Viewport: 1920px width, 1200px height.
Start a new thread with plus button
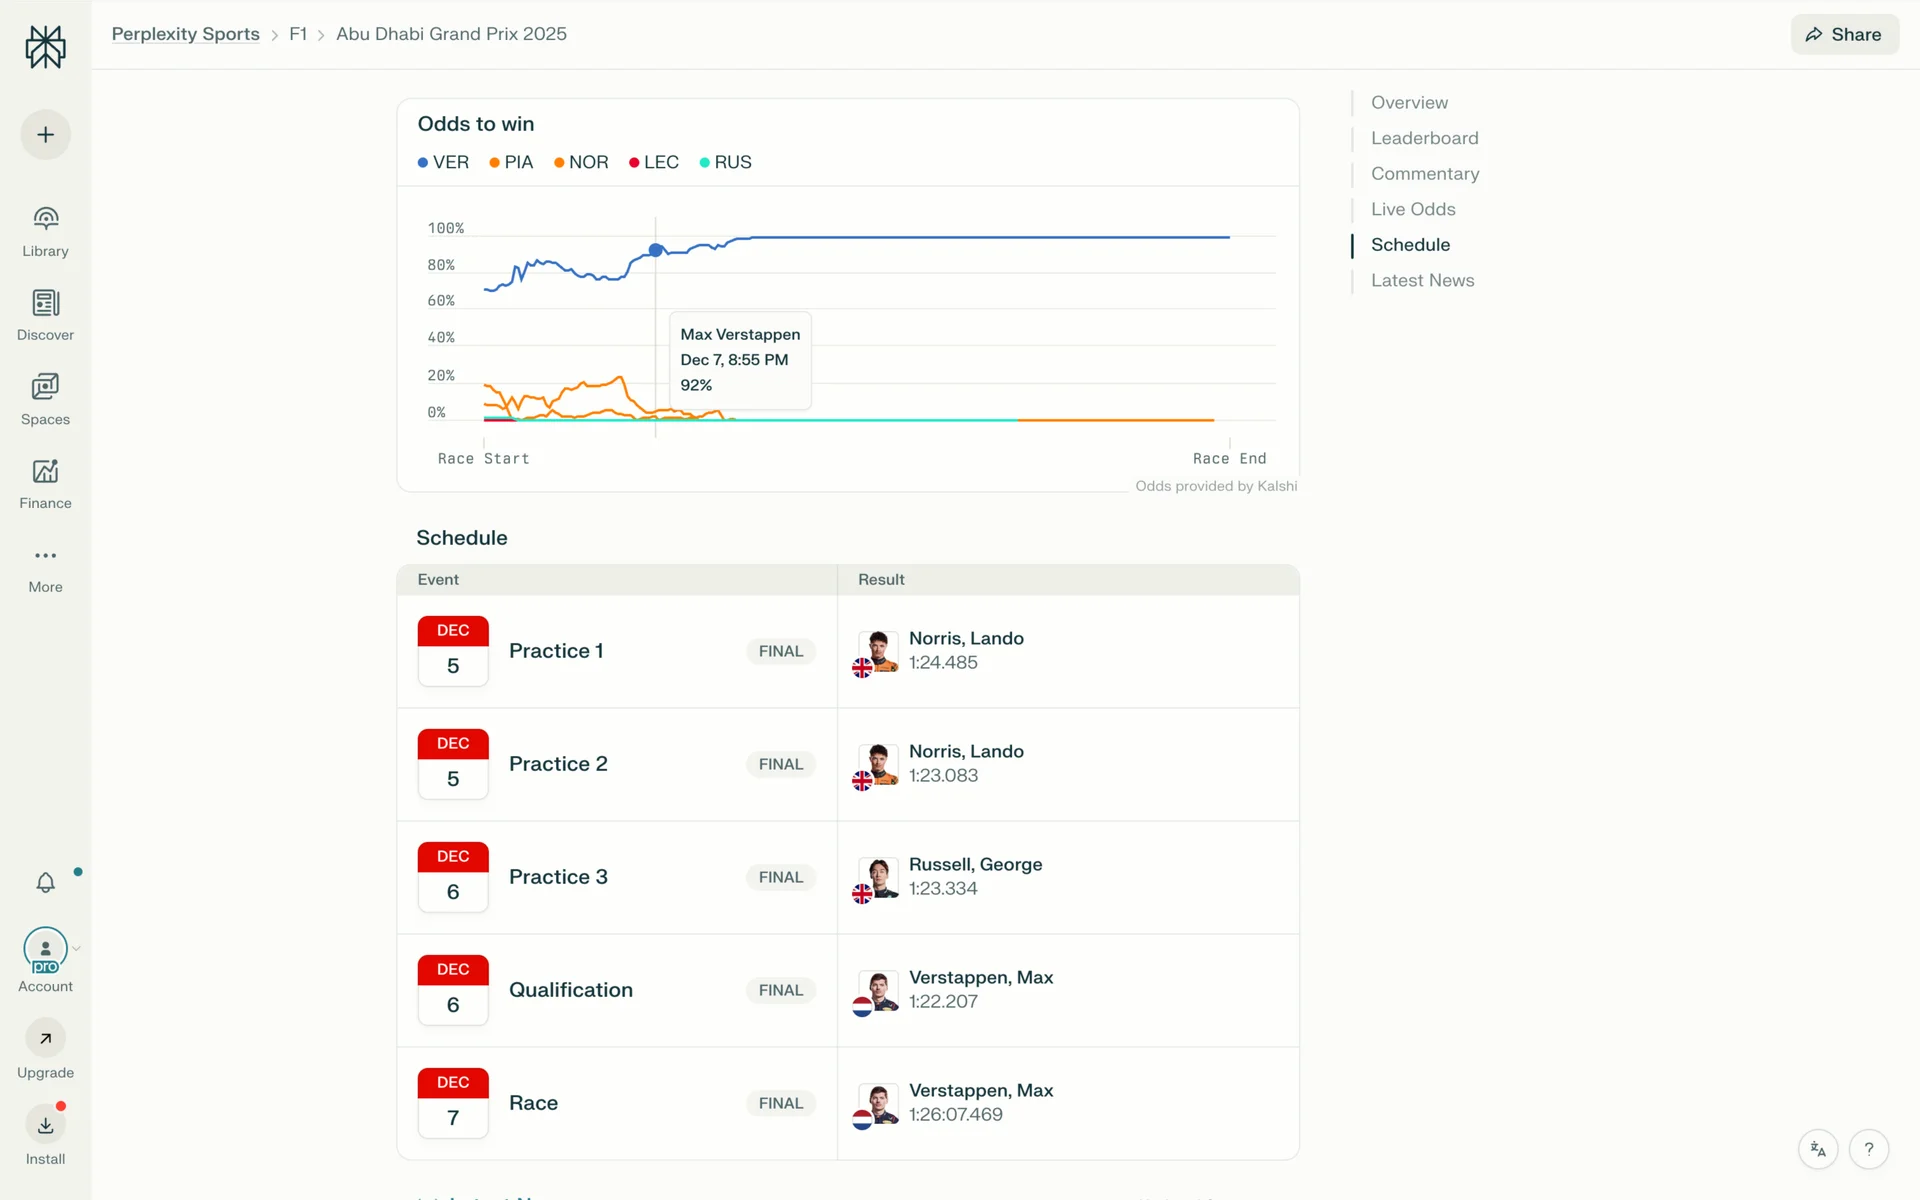pyautogui.click(x=45, y=135)
